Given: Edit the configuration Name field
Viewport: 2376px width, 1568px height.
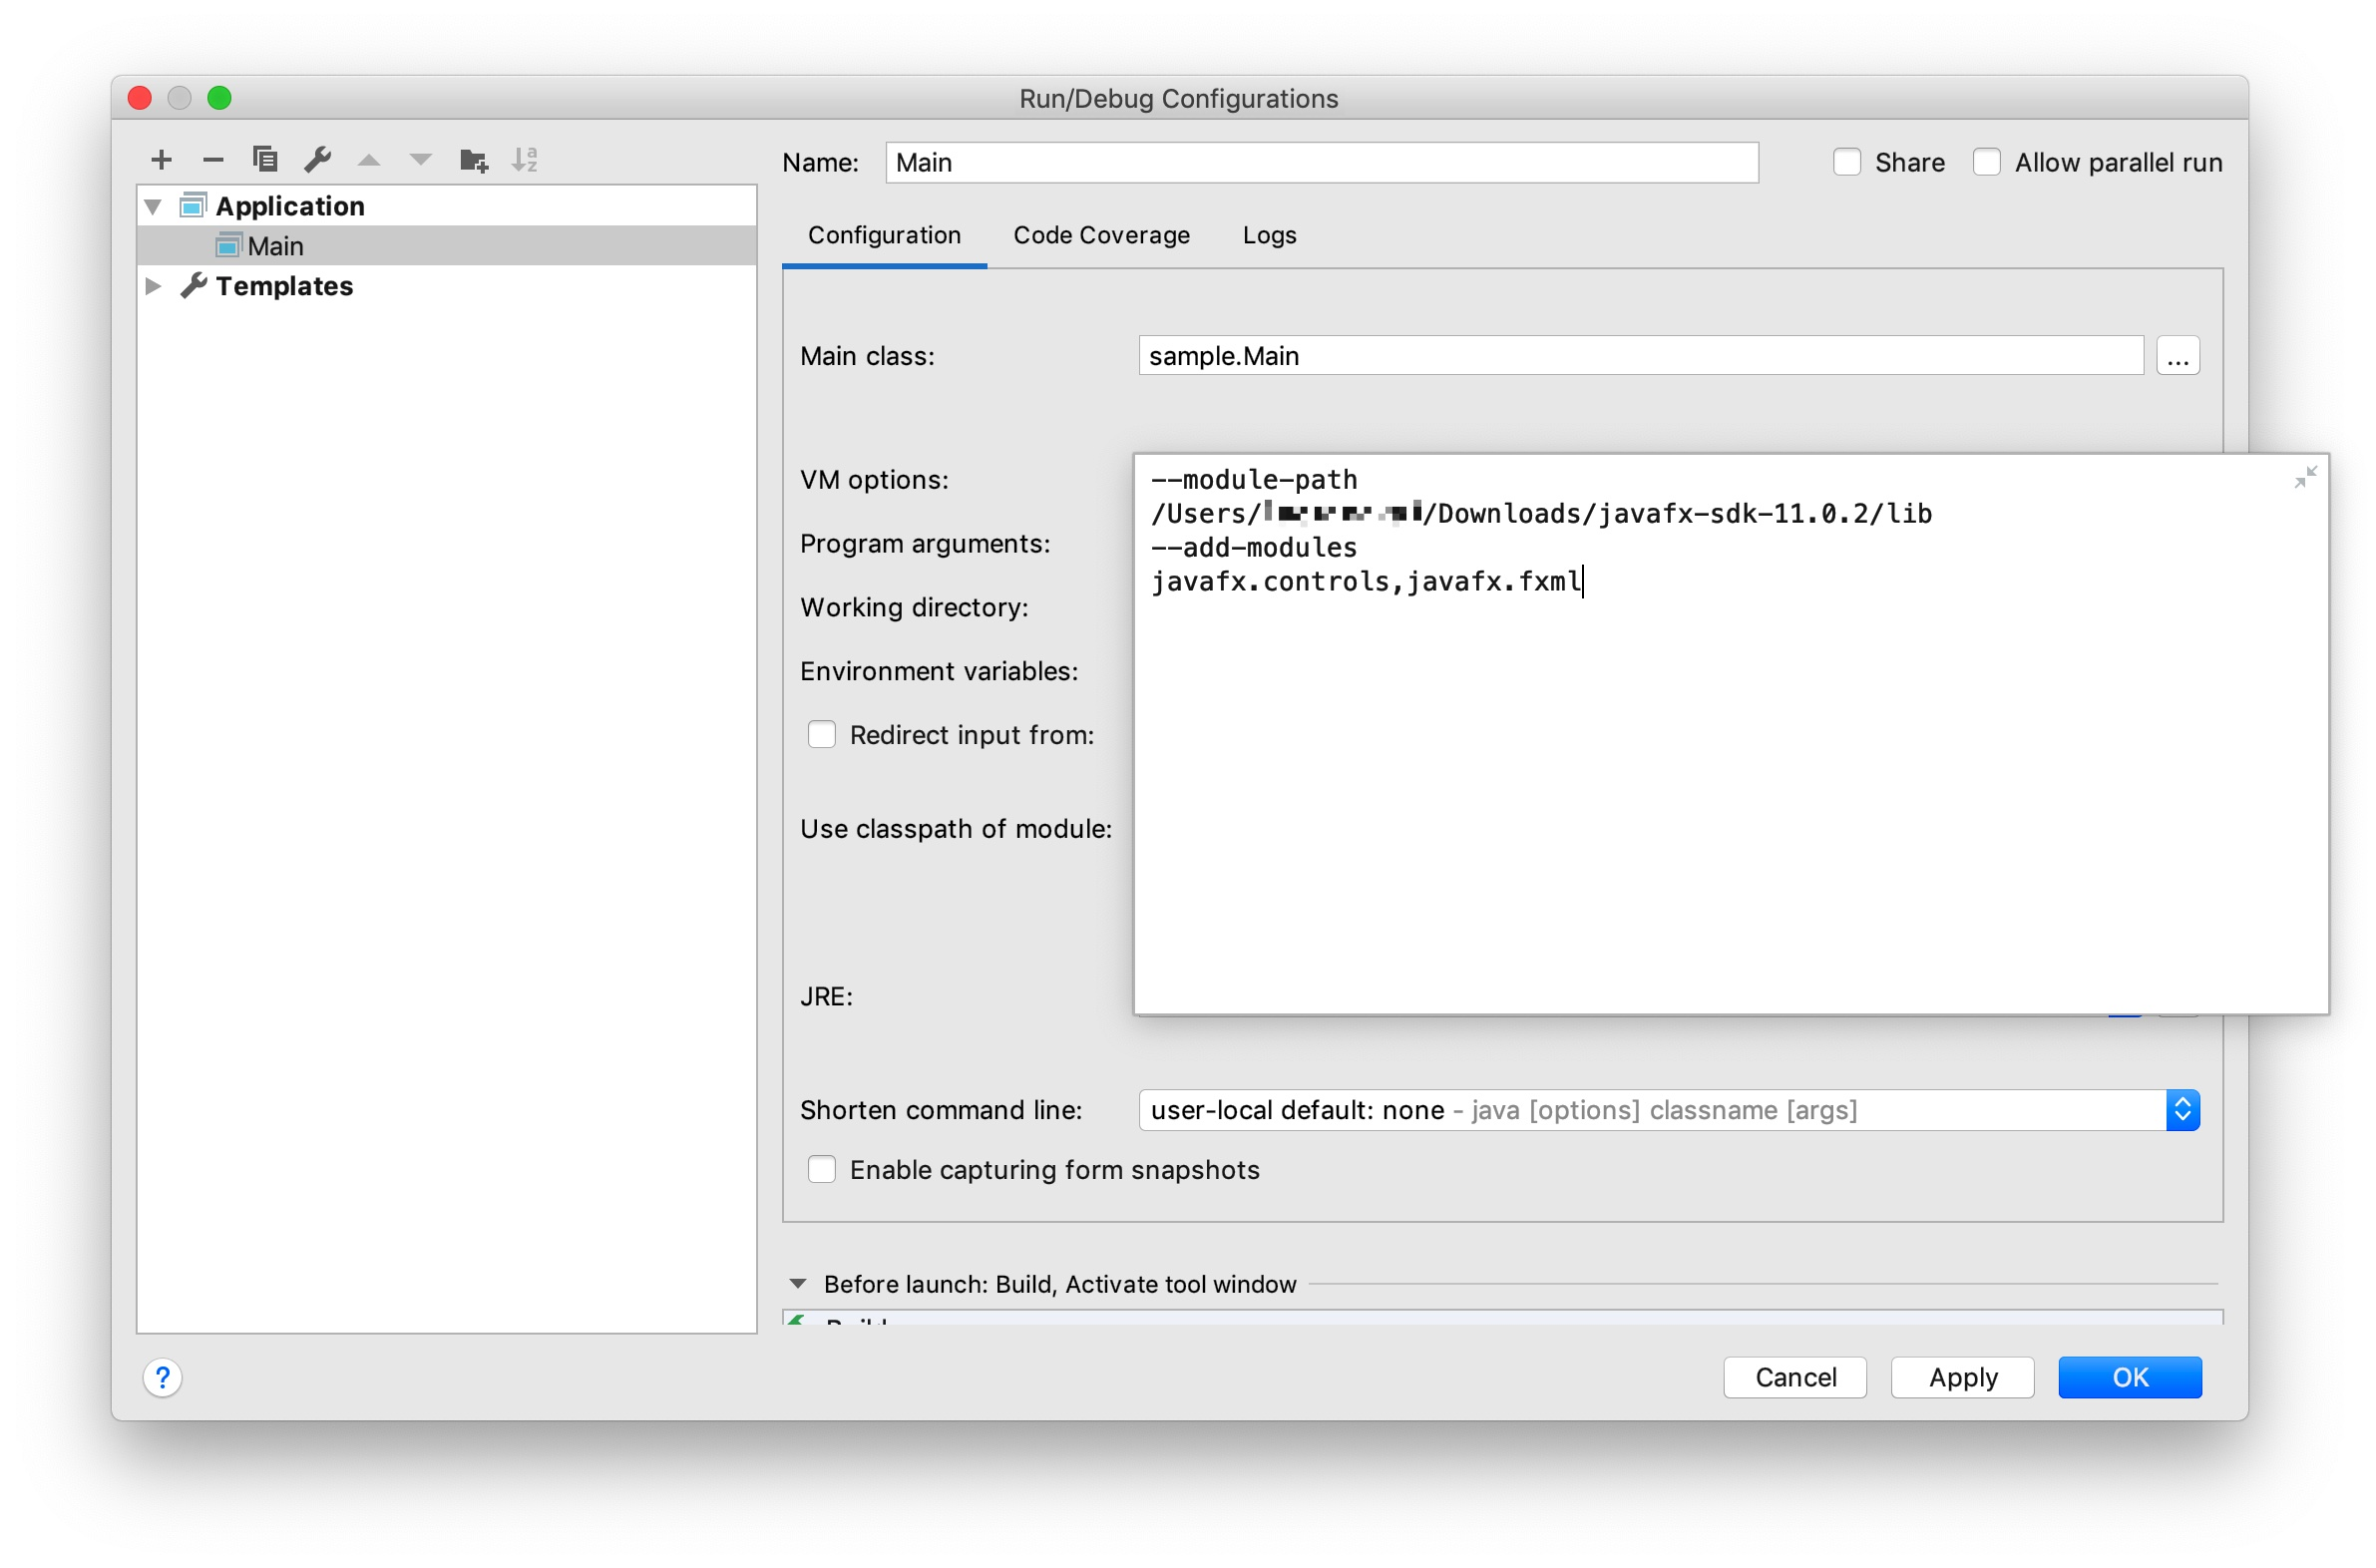Looking at the screenshot, I should pyautogui.click(x=1320, y=162).
